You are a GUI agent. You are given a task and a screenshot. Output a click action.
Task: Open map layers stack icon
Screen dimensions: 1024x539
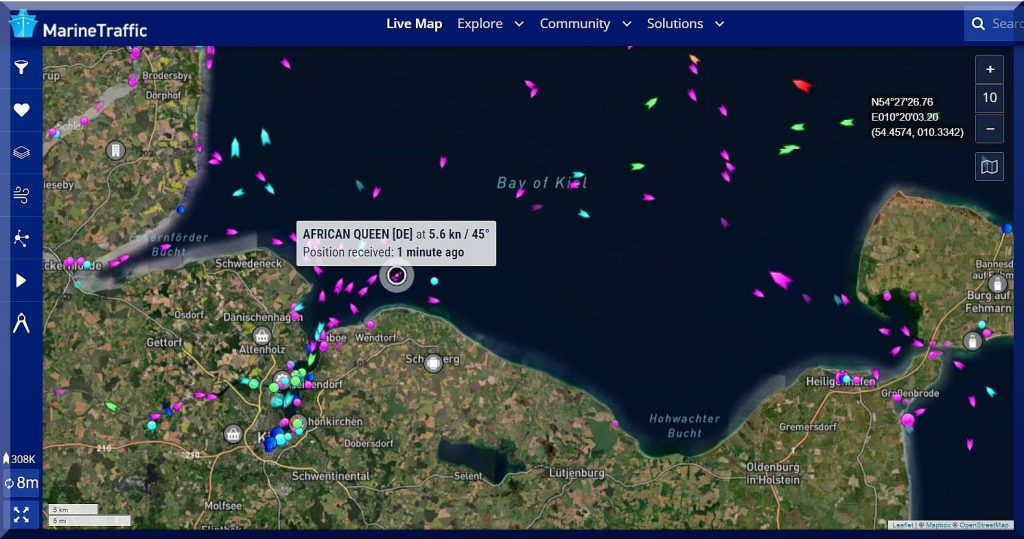(x=22, y=152)
